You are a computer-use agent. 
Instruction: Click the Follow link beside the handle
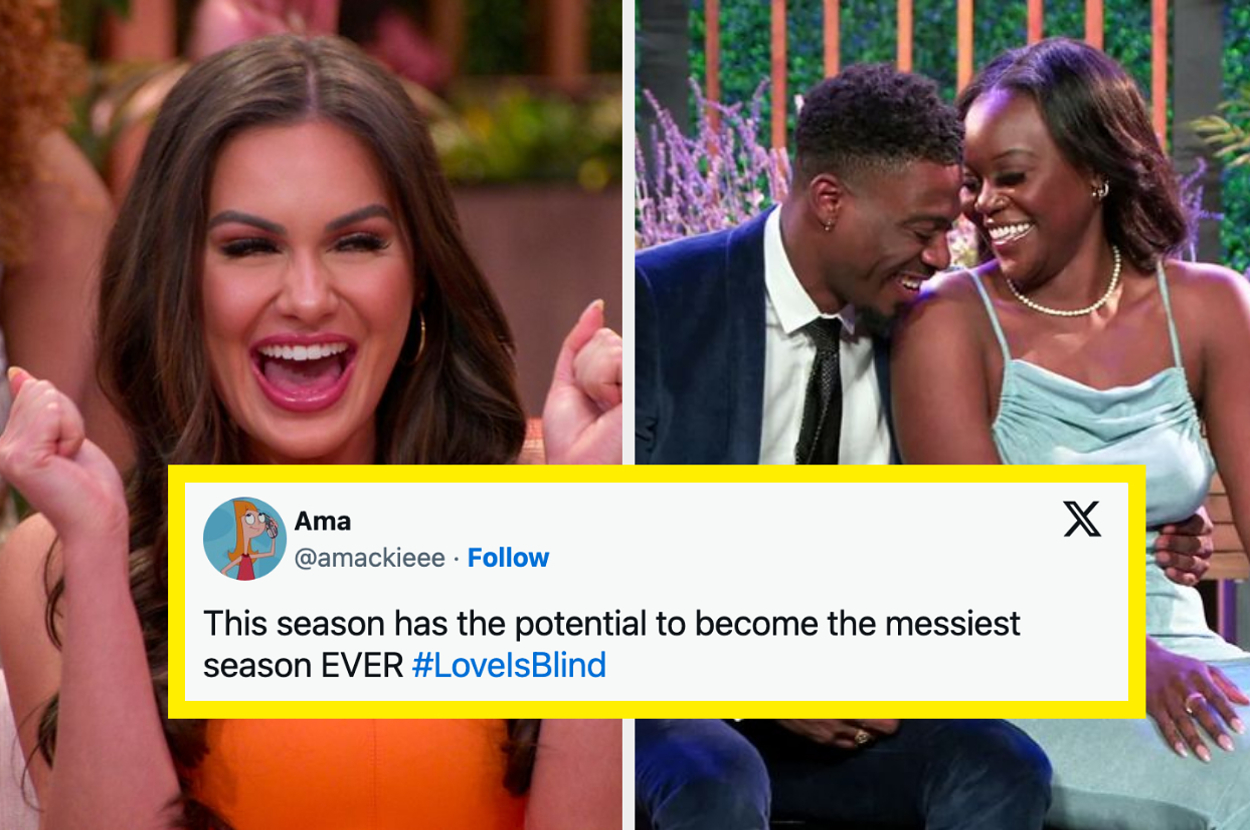pos(508,557)
